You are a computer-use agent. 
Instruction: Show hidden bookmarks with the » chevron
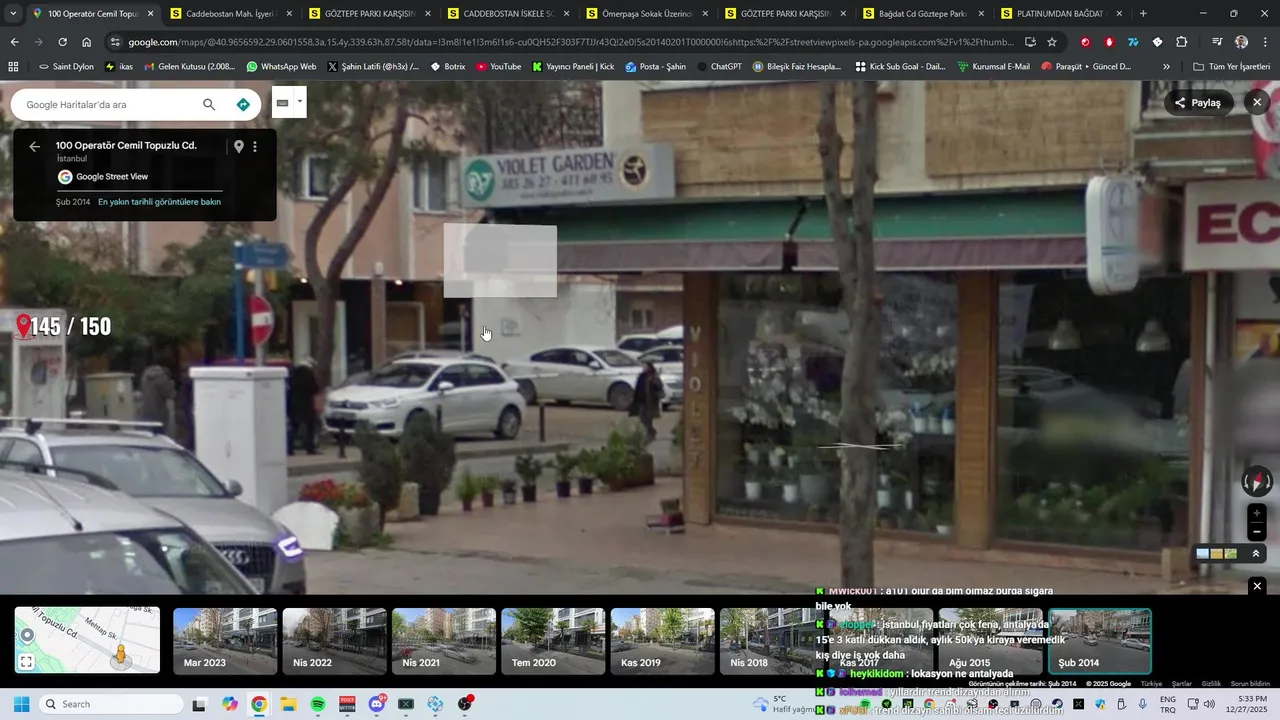[x=1166, y=66]
